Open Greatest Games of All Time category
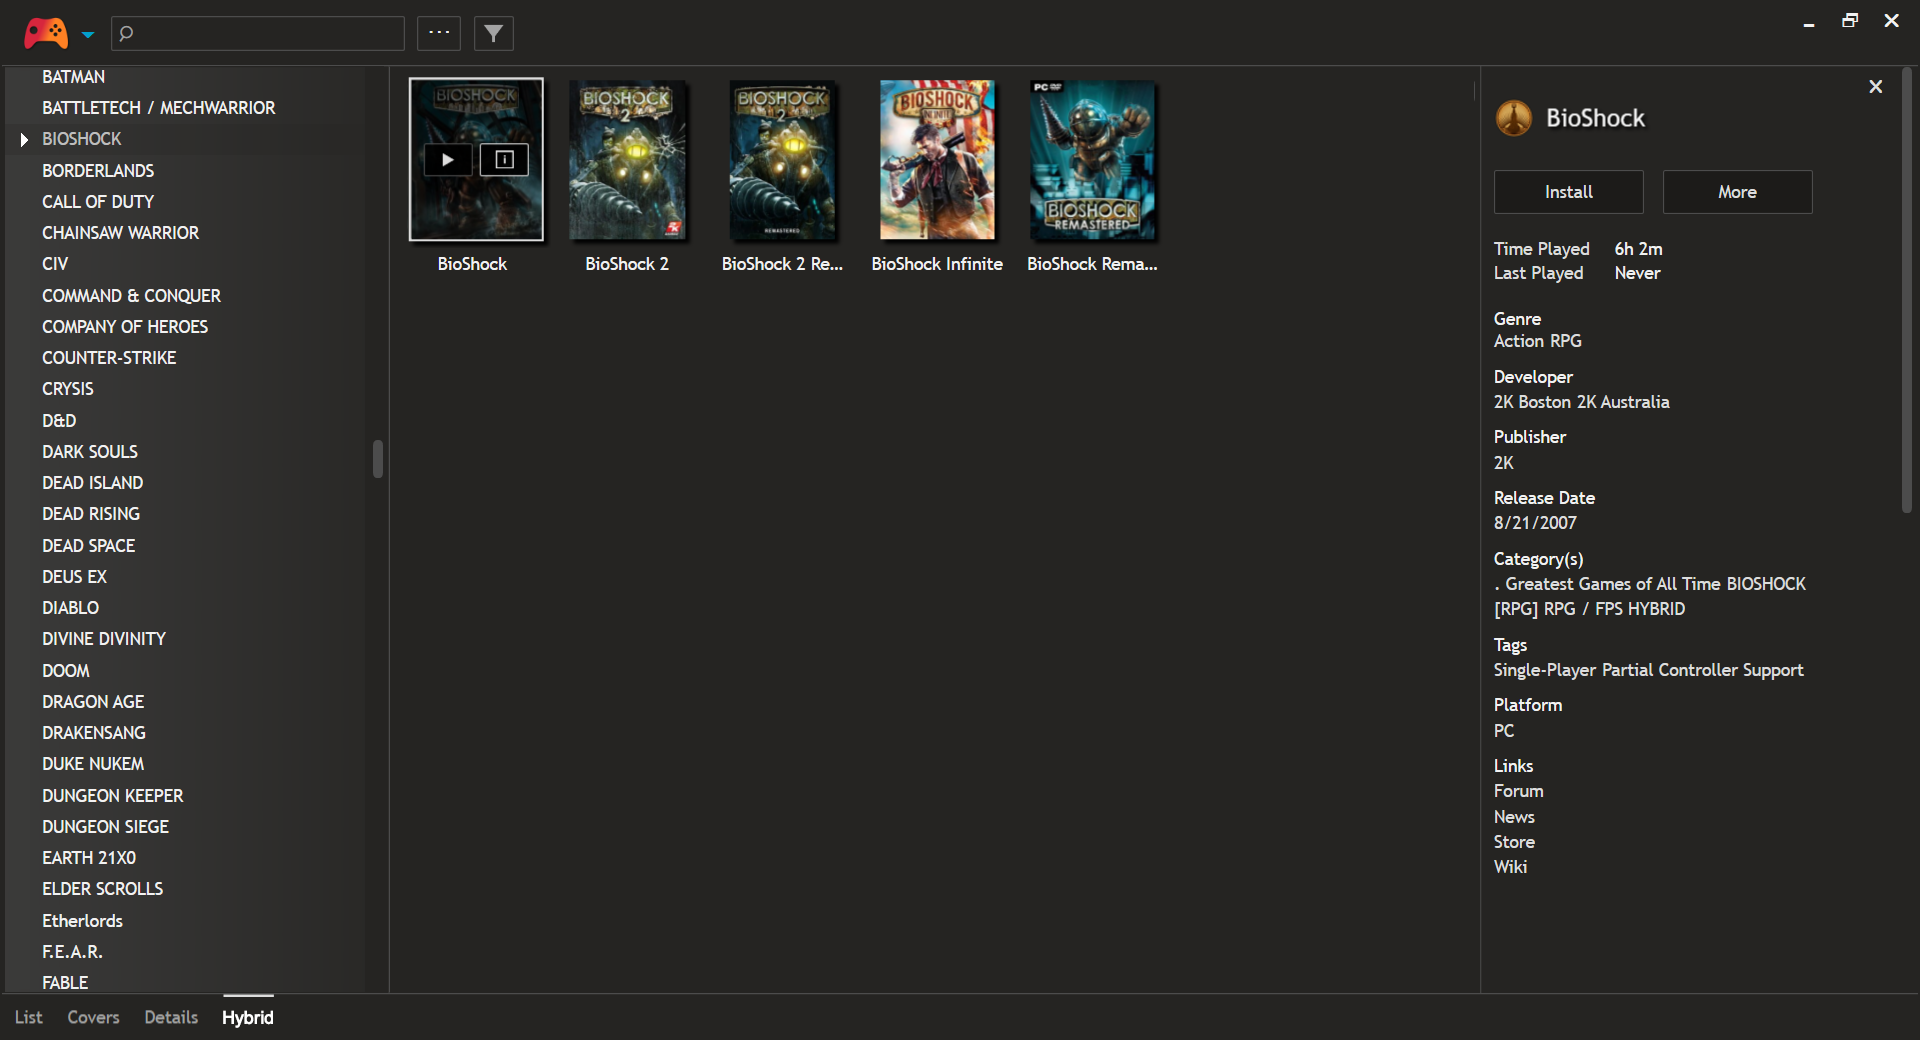This screenshot has height=1040, width=1920. tap(1608, 584)
